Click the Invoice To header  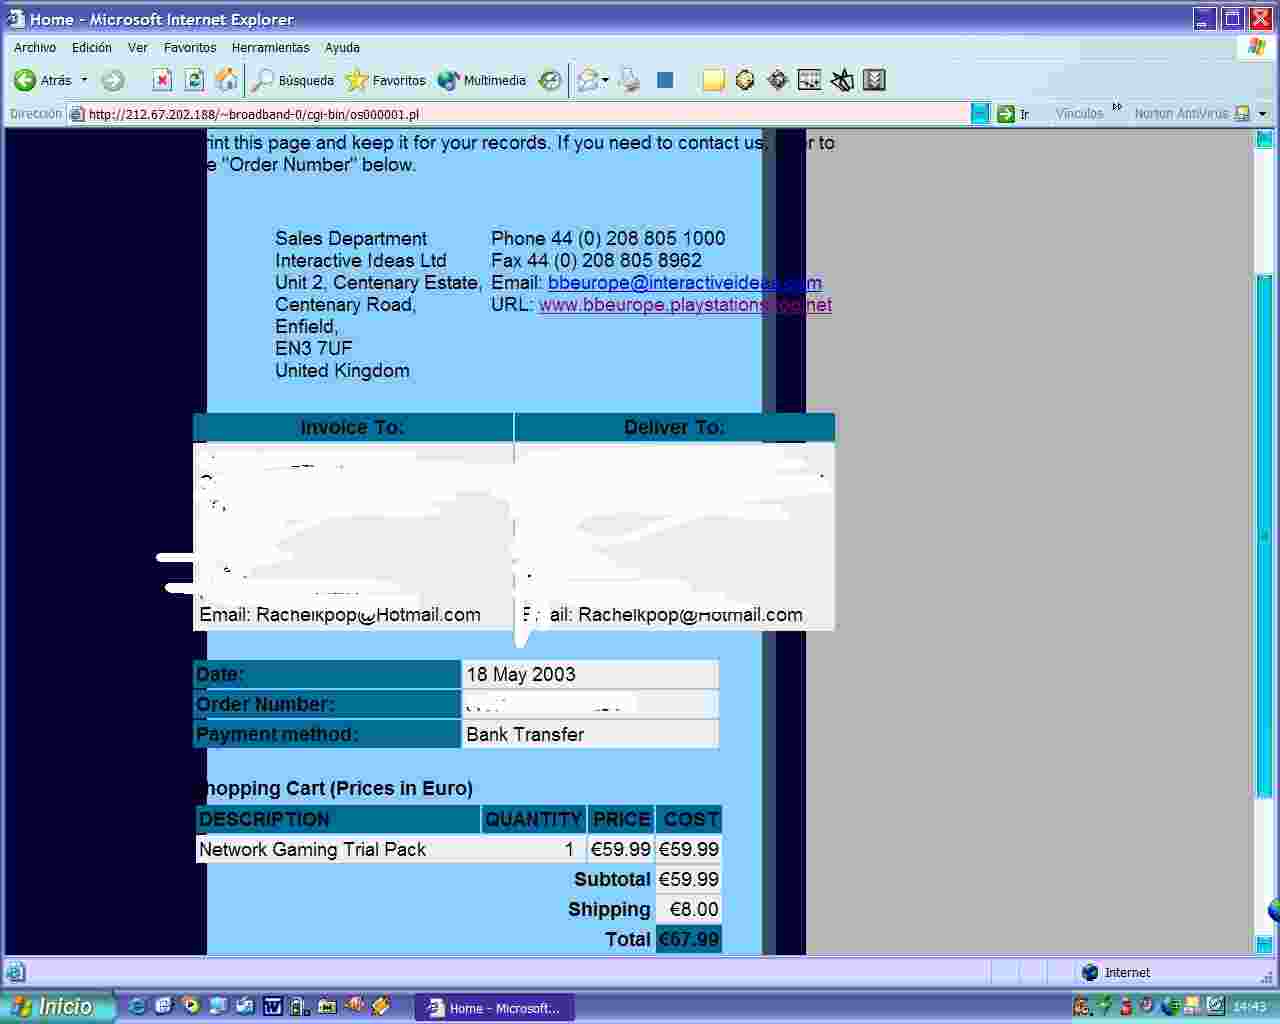pos(353,427)
